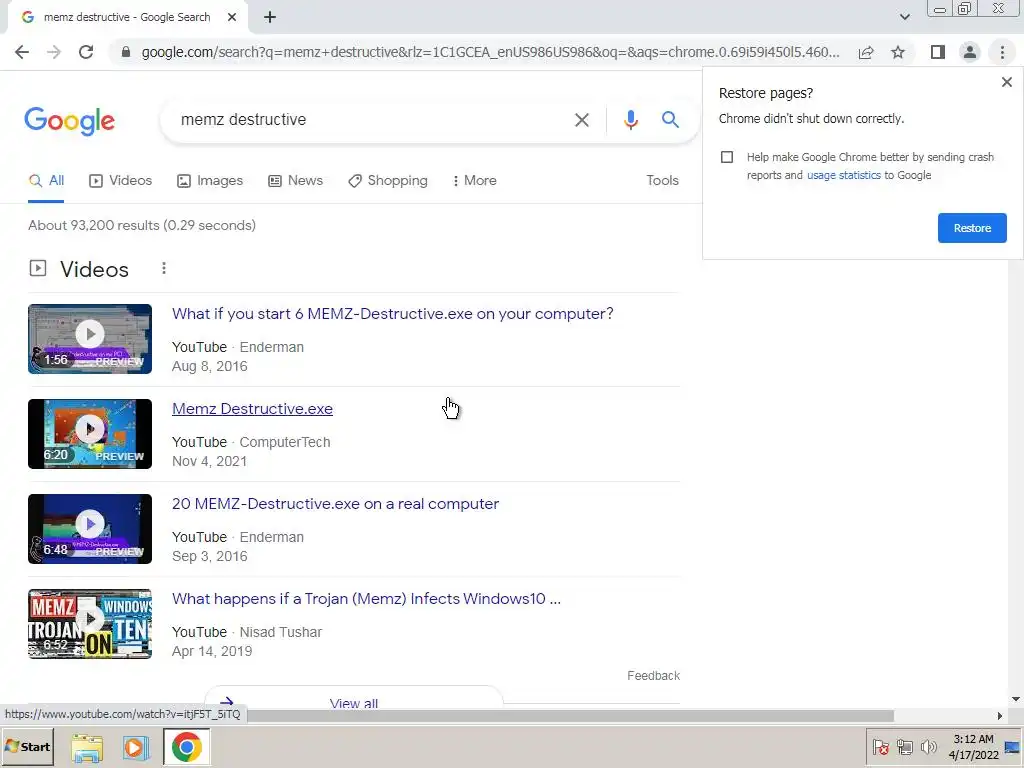The width and height of the screenshot is (1024, 768).
Task: Start voice search with microphone icon
Action: pos(630,120)
